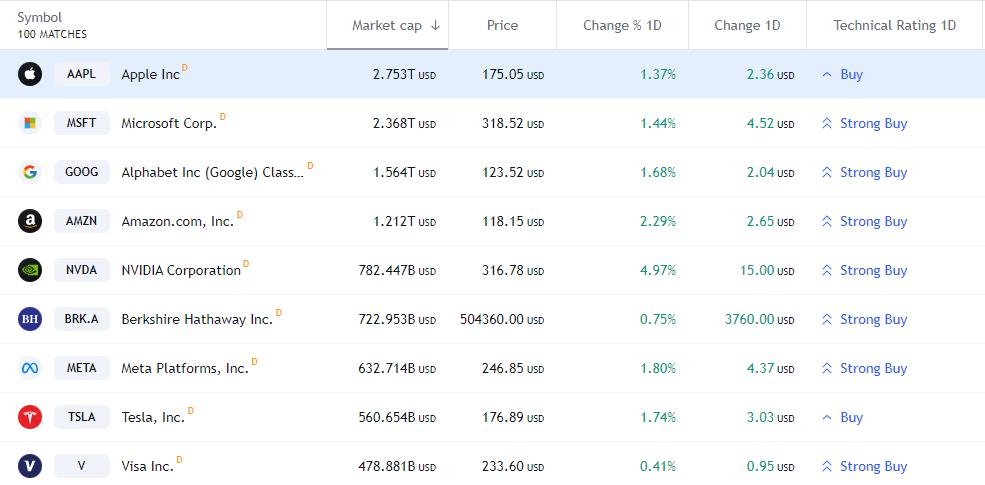Click the Amazon logo icon
Image resolution: width=985 pixels, height=485 pixels.
[30, 221]
